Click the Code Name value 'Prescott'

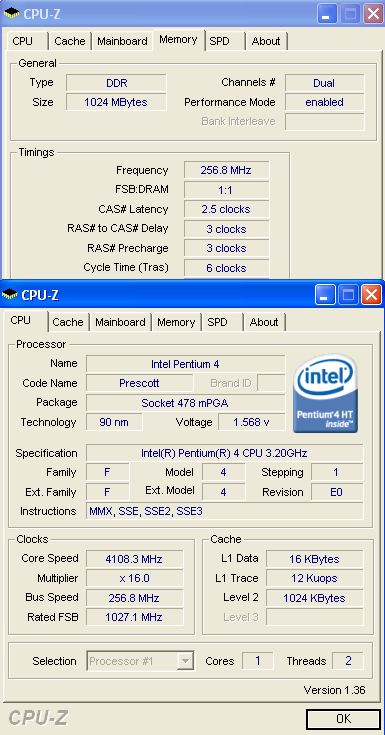[x=139, y=383]
